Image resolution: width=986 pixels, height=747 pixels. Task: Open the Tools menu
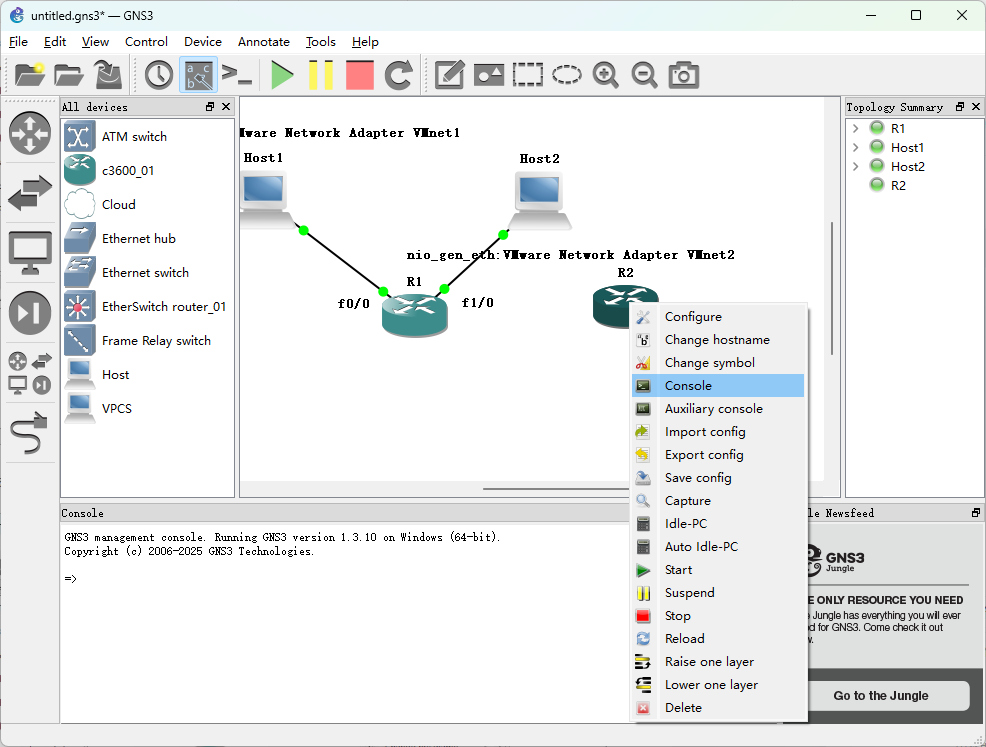pos(320,42)
